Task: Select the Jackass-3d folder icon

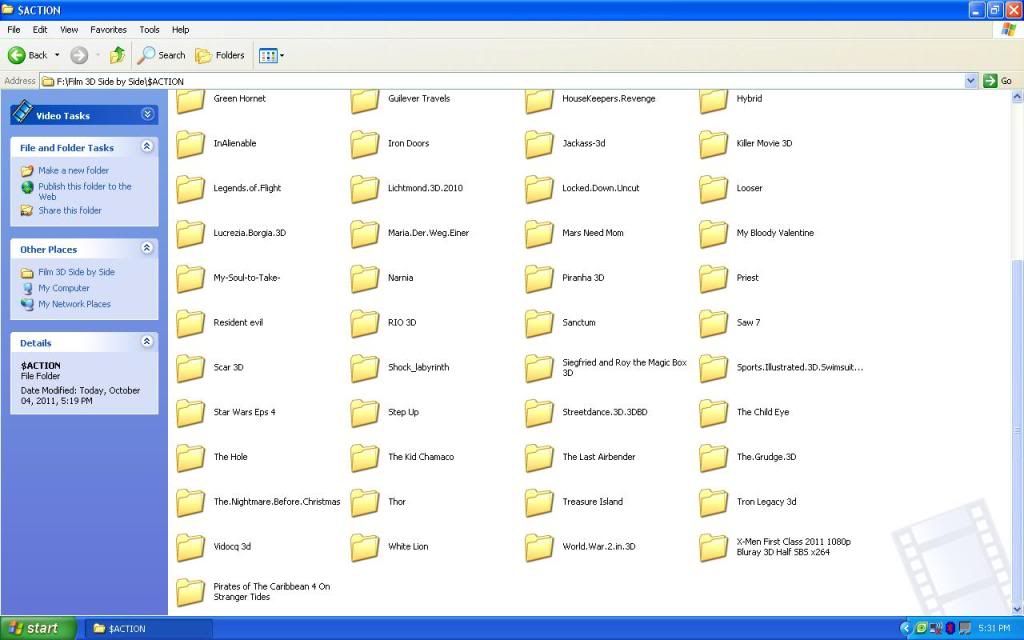Action: coord(539,144)
